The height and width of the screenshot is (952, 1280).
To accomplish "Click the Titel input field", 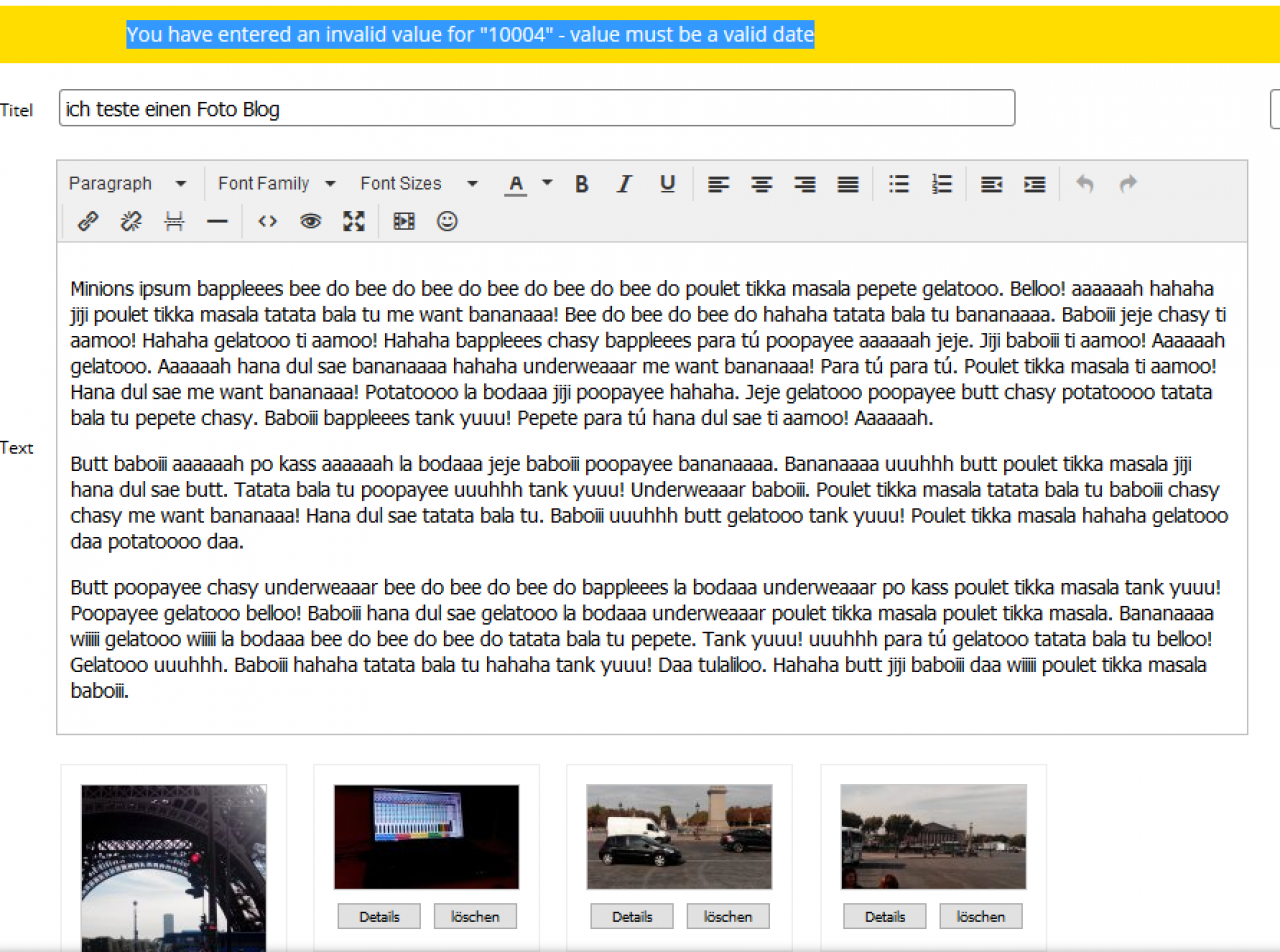I will pos(537,109).
